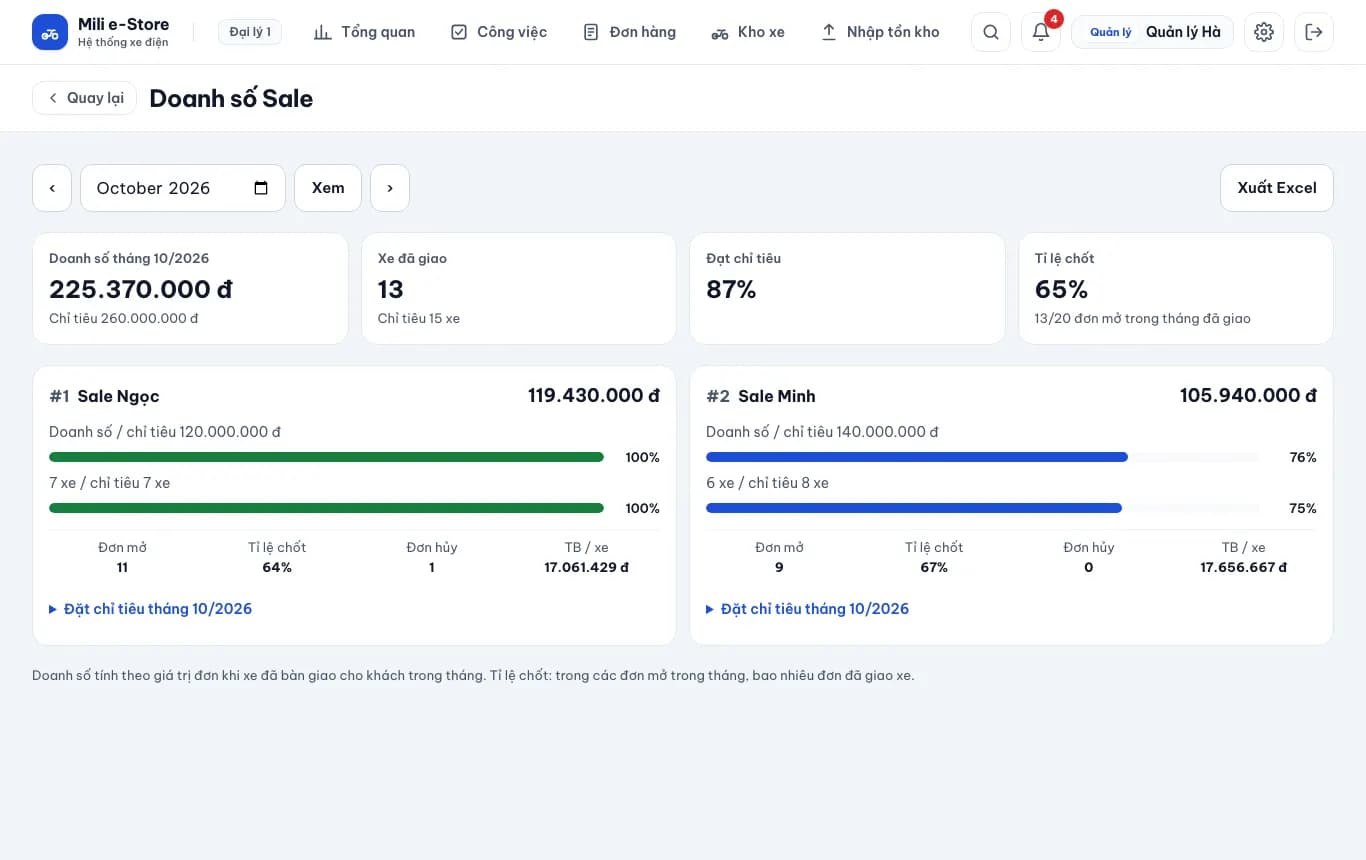Open the Tổng quan menu

364,32
